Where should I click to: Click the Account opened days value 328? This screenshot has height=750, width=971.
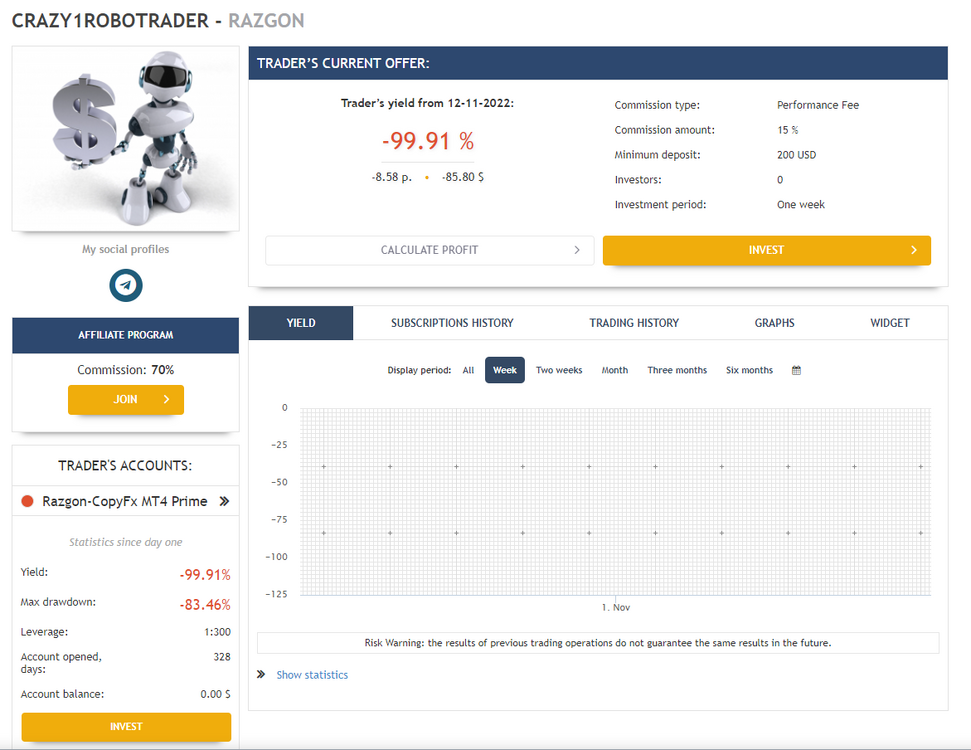click(x=222, y=656)
